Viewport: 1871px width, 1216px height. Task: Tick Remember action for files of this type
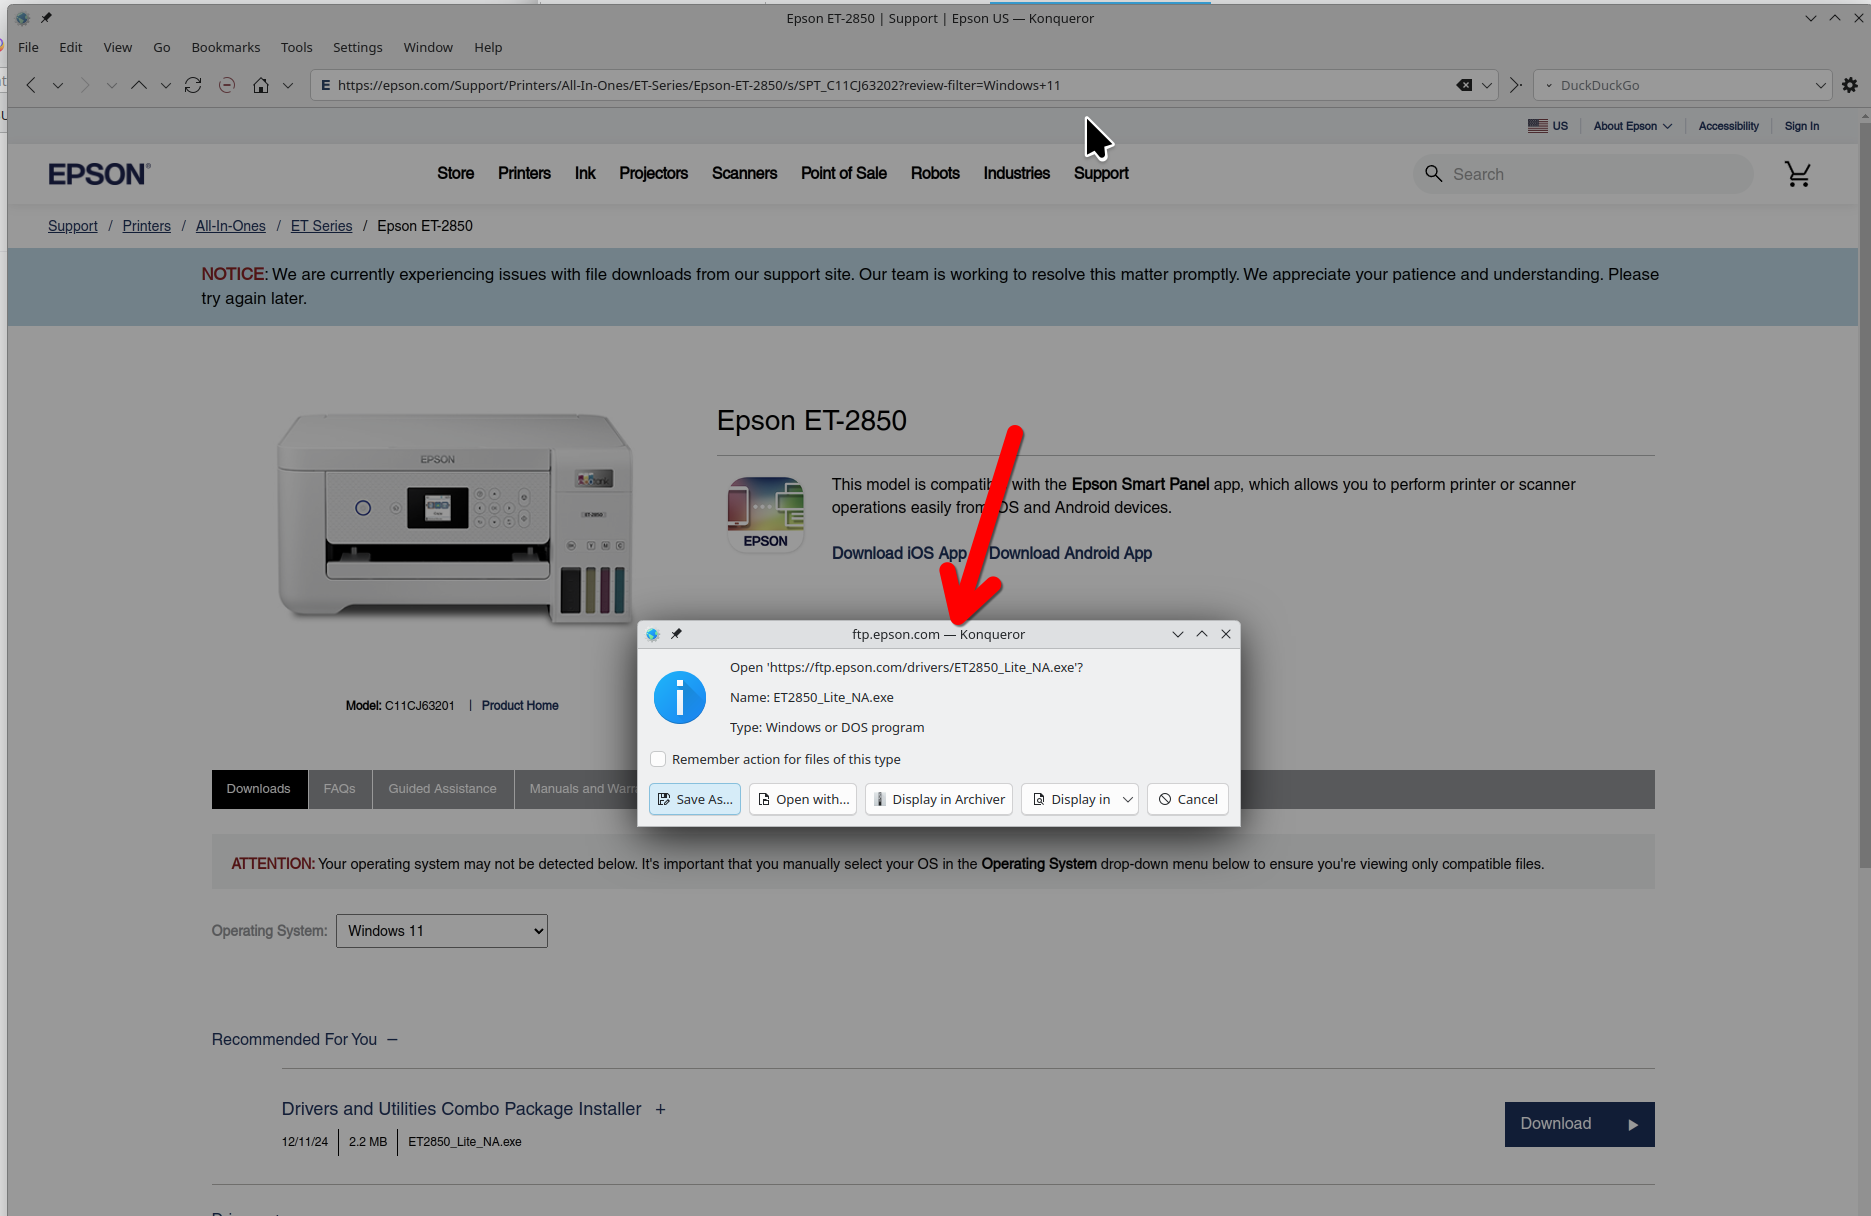[658, 759]
